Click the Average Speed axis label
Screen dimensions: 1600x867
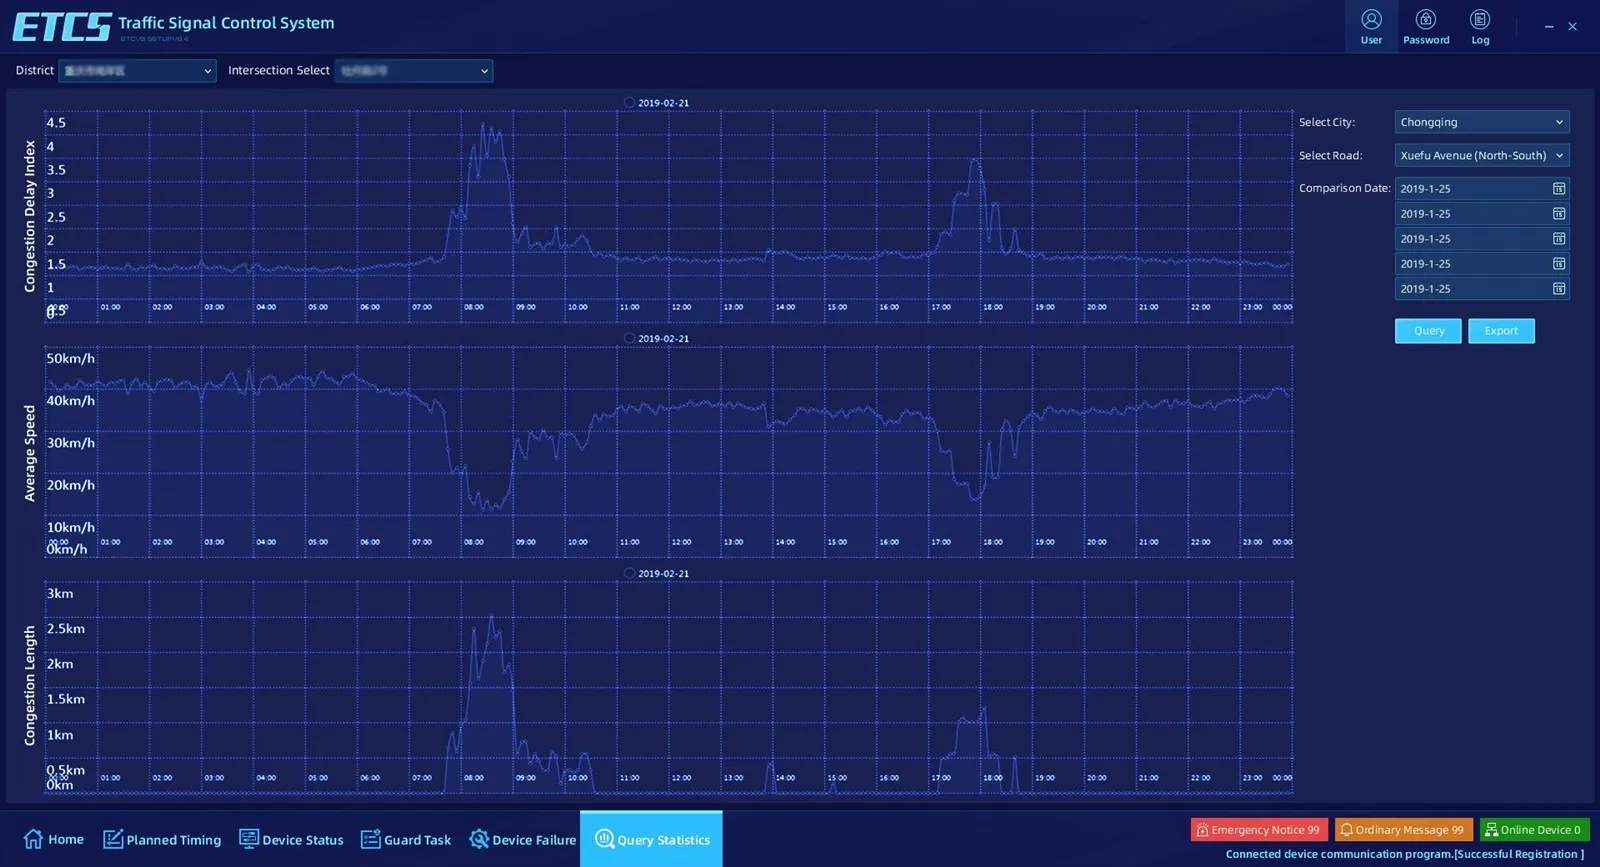30,453
